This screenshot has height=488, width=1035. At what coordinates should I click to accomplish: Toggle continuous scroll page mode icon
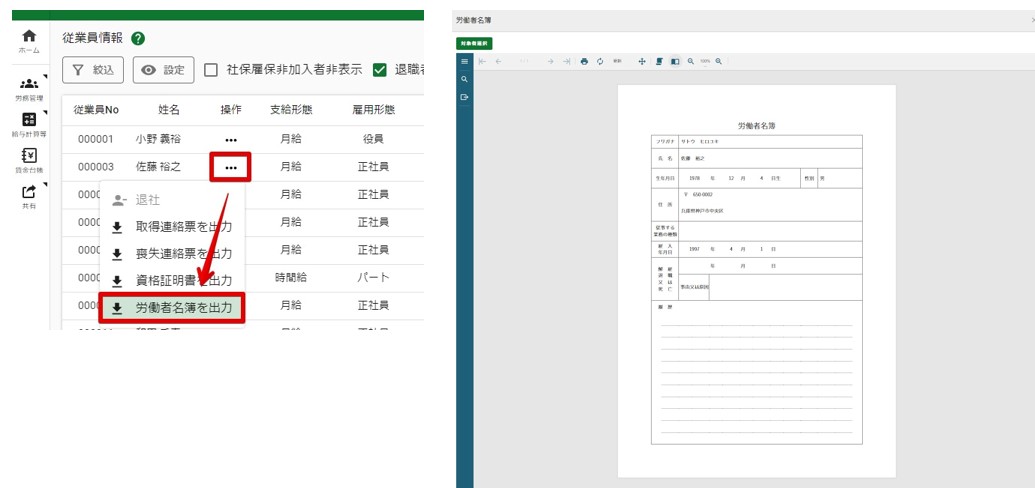[x=659, y=61]
